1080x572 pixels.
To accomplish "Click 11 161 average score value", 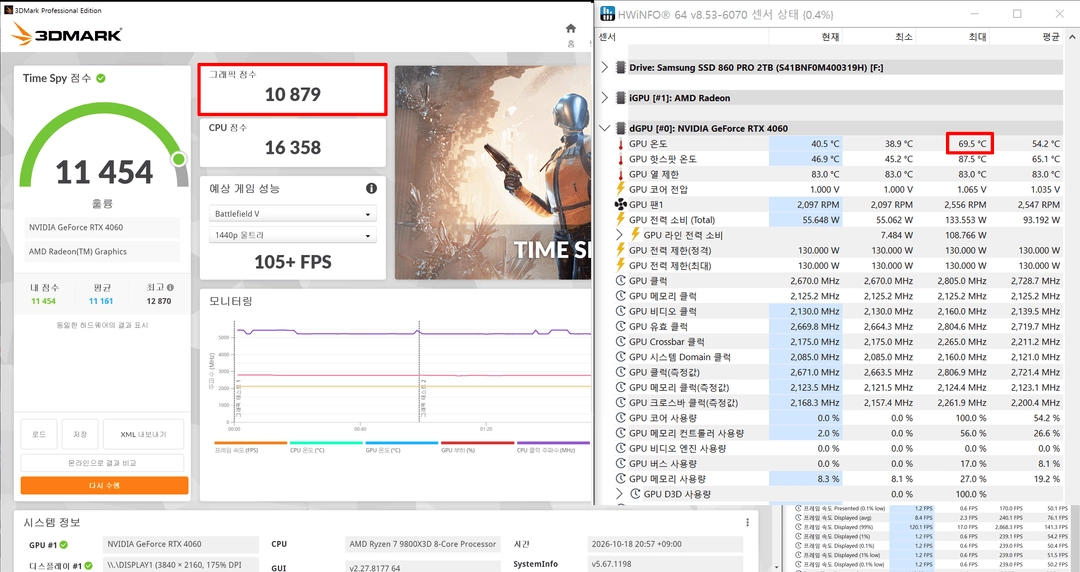I will click(101, 301).
